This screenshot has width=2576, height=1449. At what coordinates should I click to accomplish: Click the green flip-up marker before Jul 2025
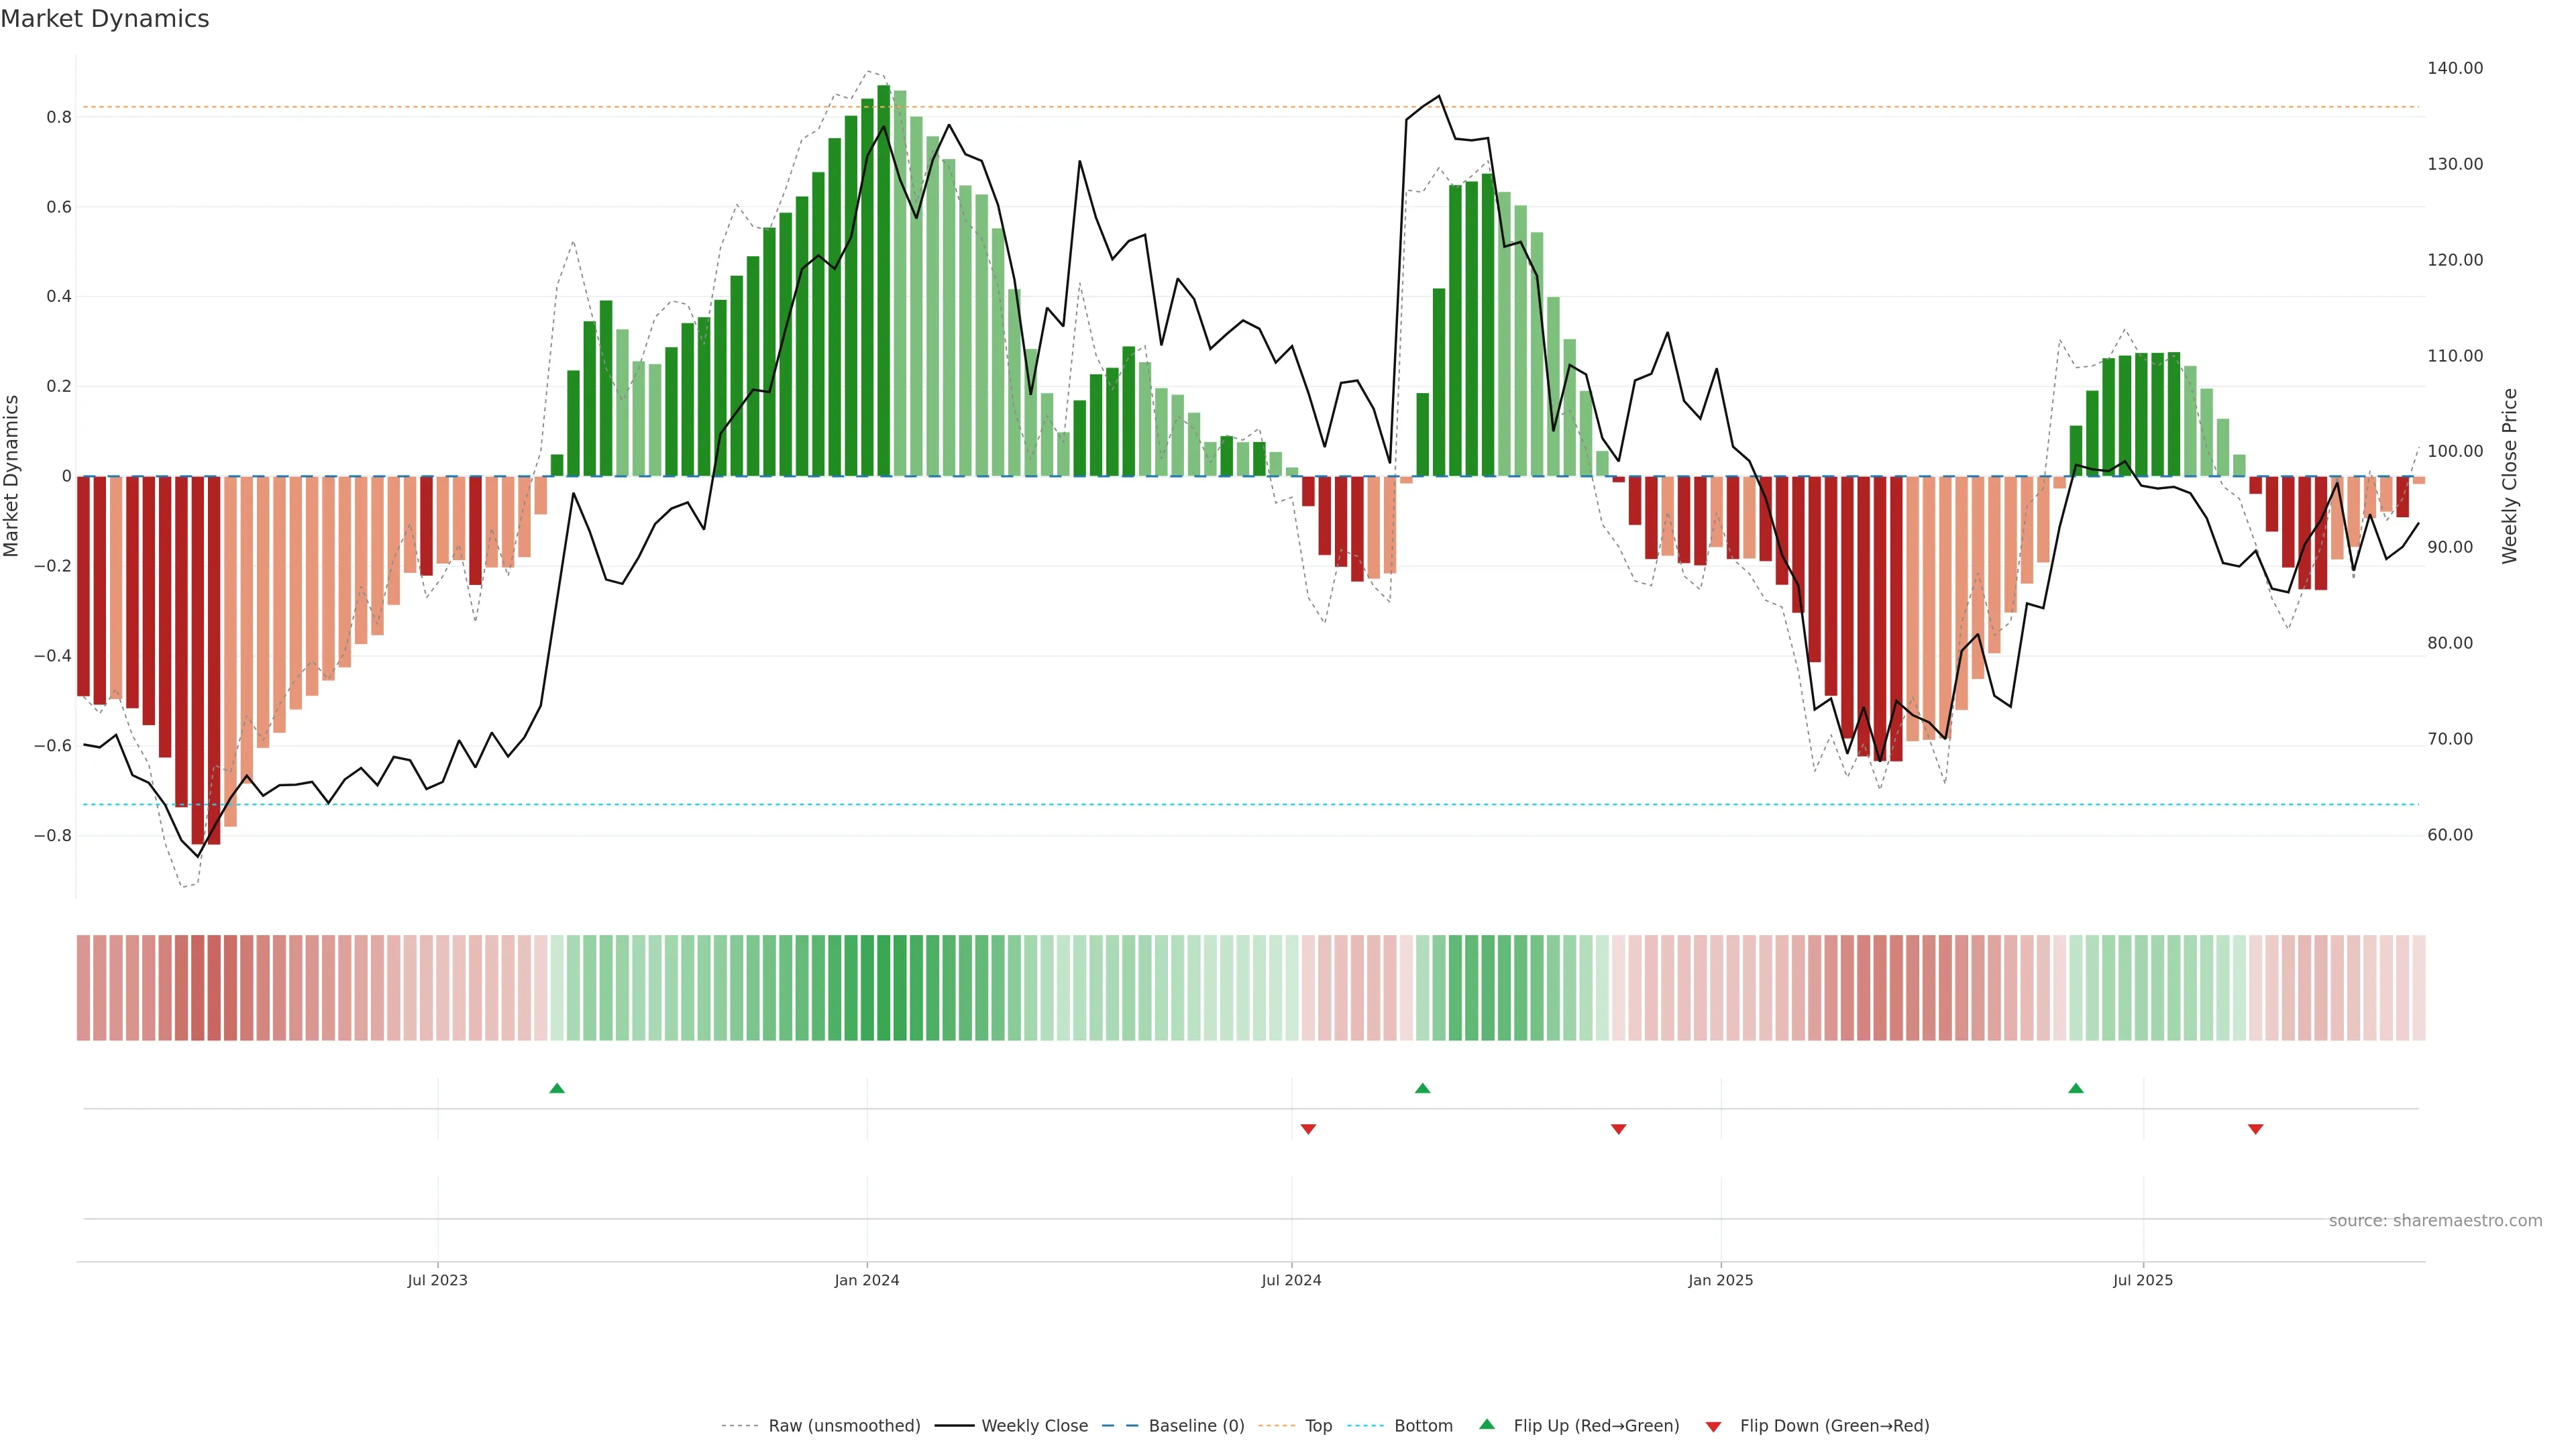[2076, 1088]
